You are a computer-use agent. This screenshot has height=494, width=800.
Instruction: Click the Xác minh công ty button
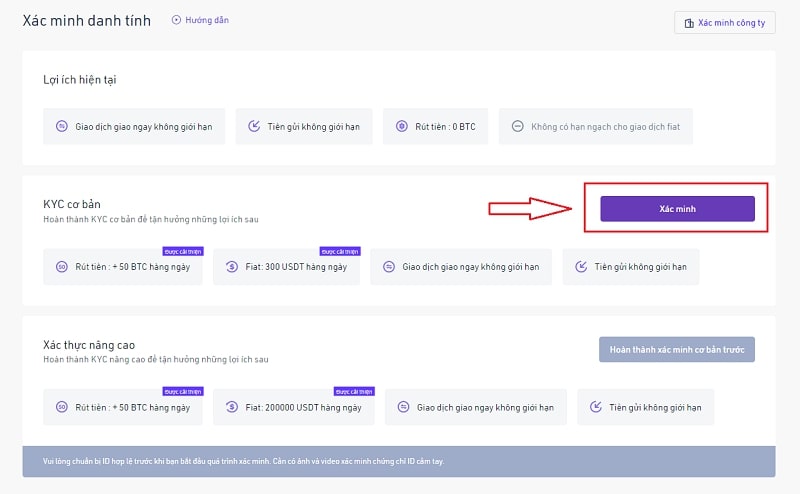[x=724, y=22]
